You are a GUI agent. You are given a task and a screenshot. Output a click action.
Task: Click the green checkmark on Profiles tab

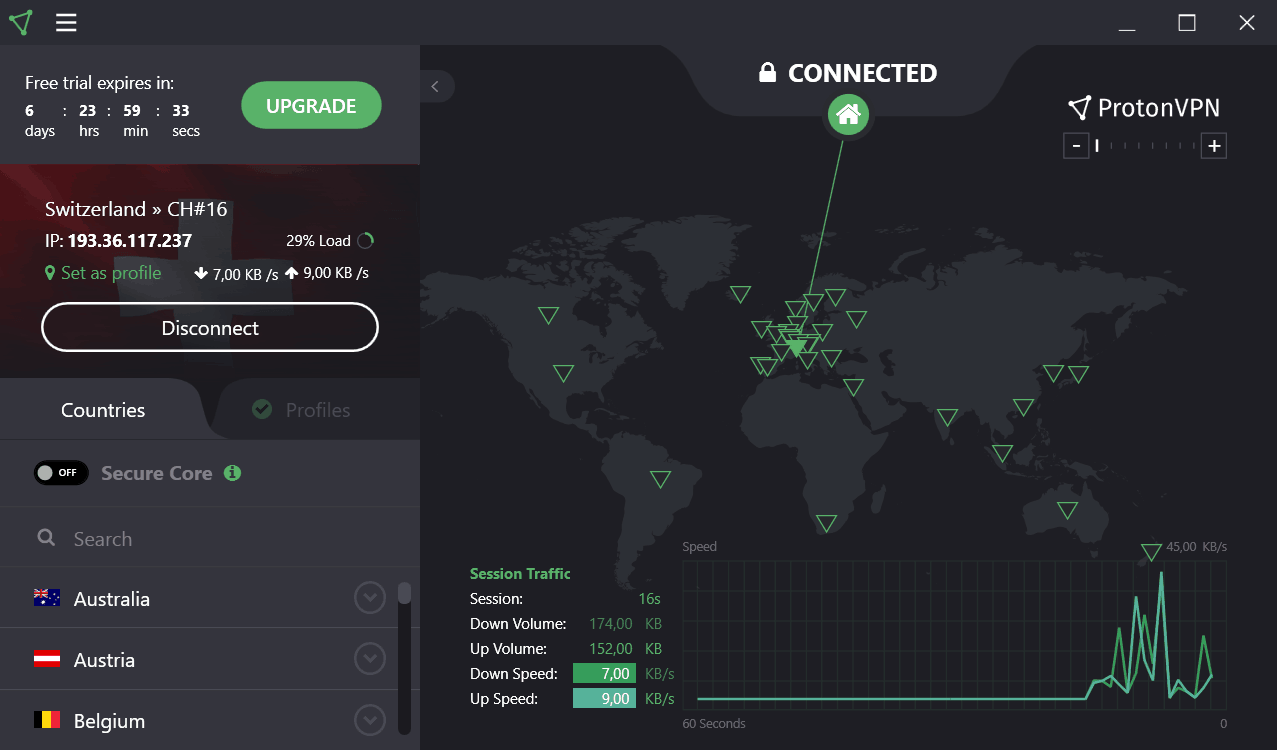262,409
